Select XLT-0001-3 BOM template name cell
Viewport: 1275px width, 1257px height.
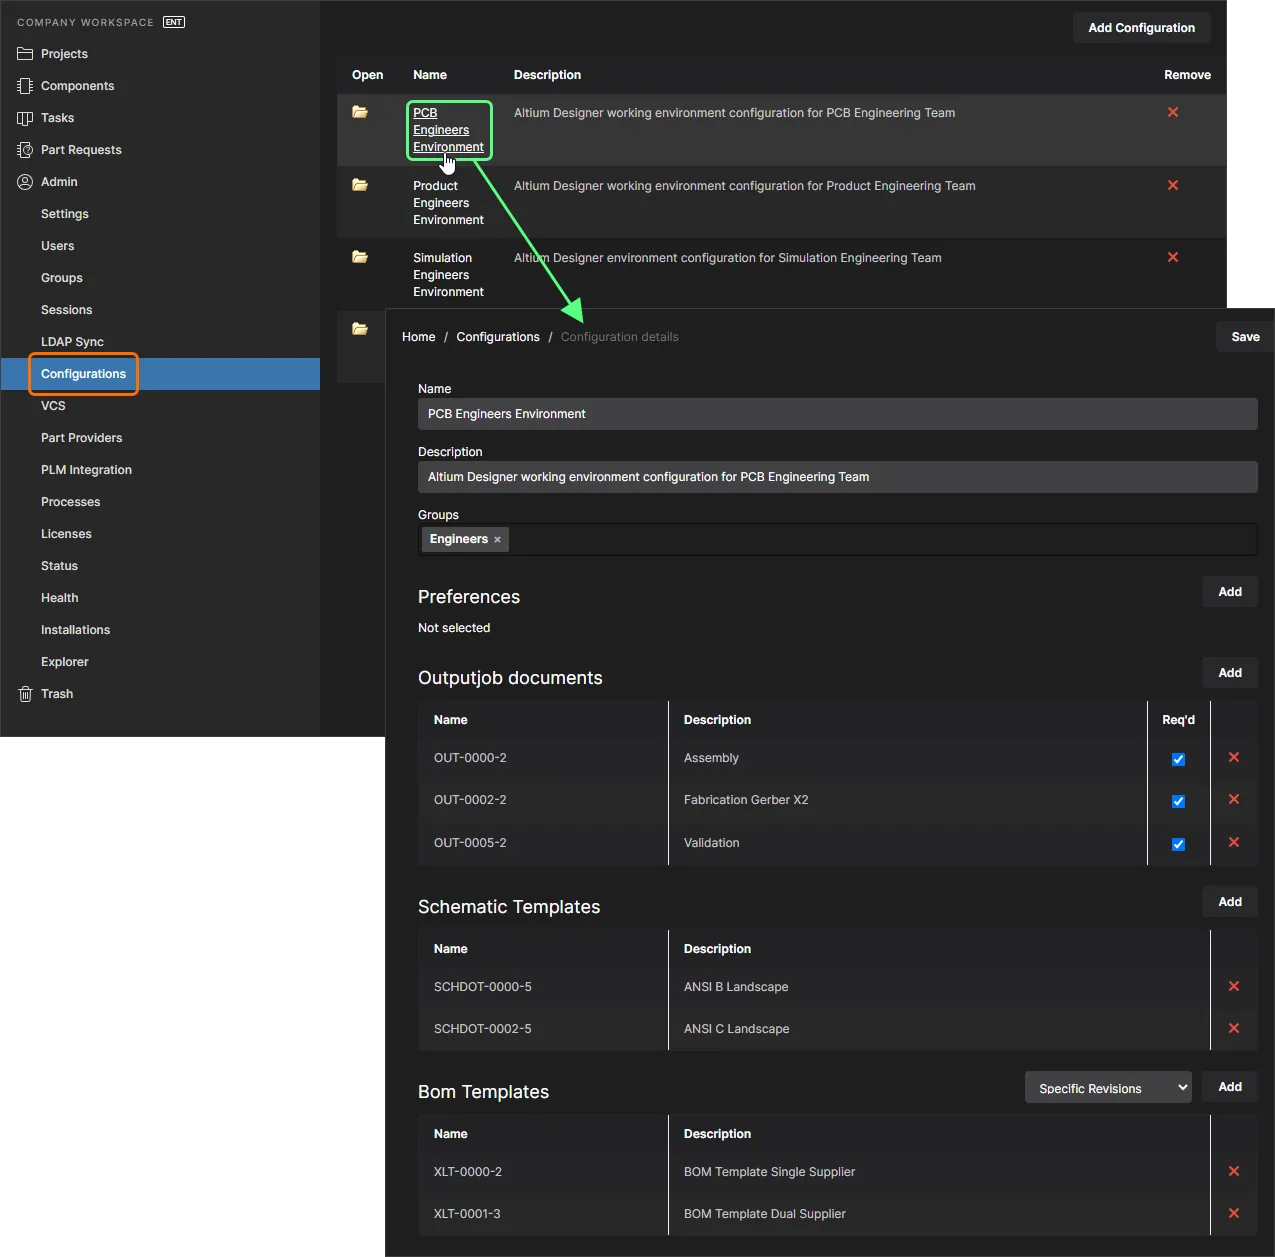click(x=467, y=1214)
